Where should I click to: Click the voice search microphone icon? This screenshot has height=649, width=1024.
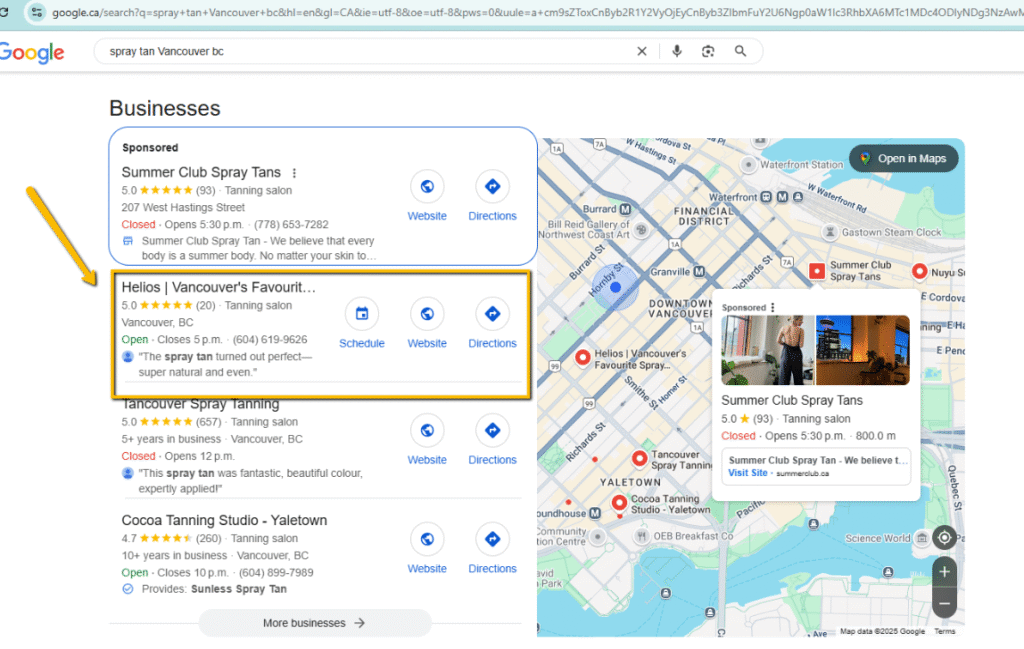(x=677, y=51)
